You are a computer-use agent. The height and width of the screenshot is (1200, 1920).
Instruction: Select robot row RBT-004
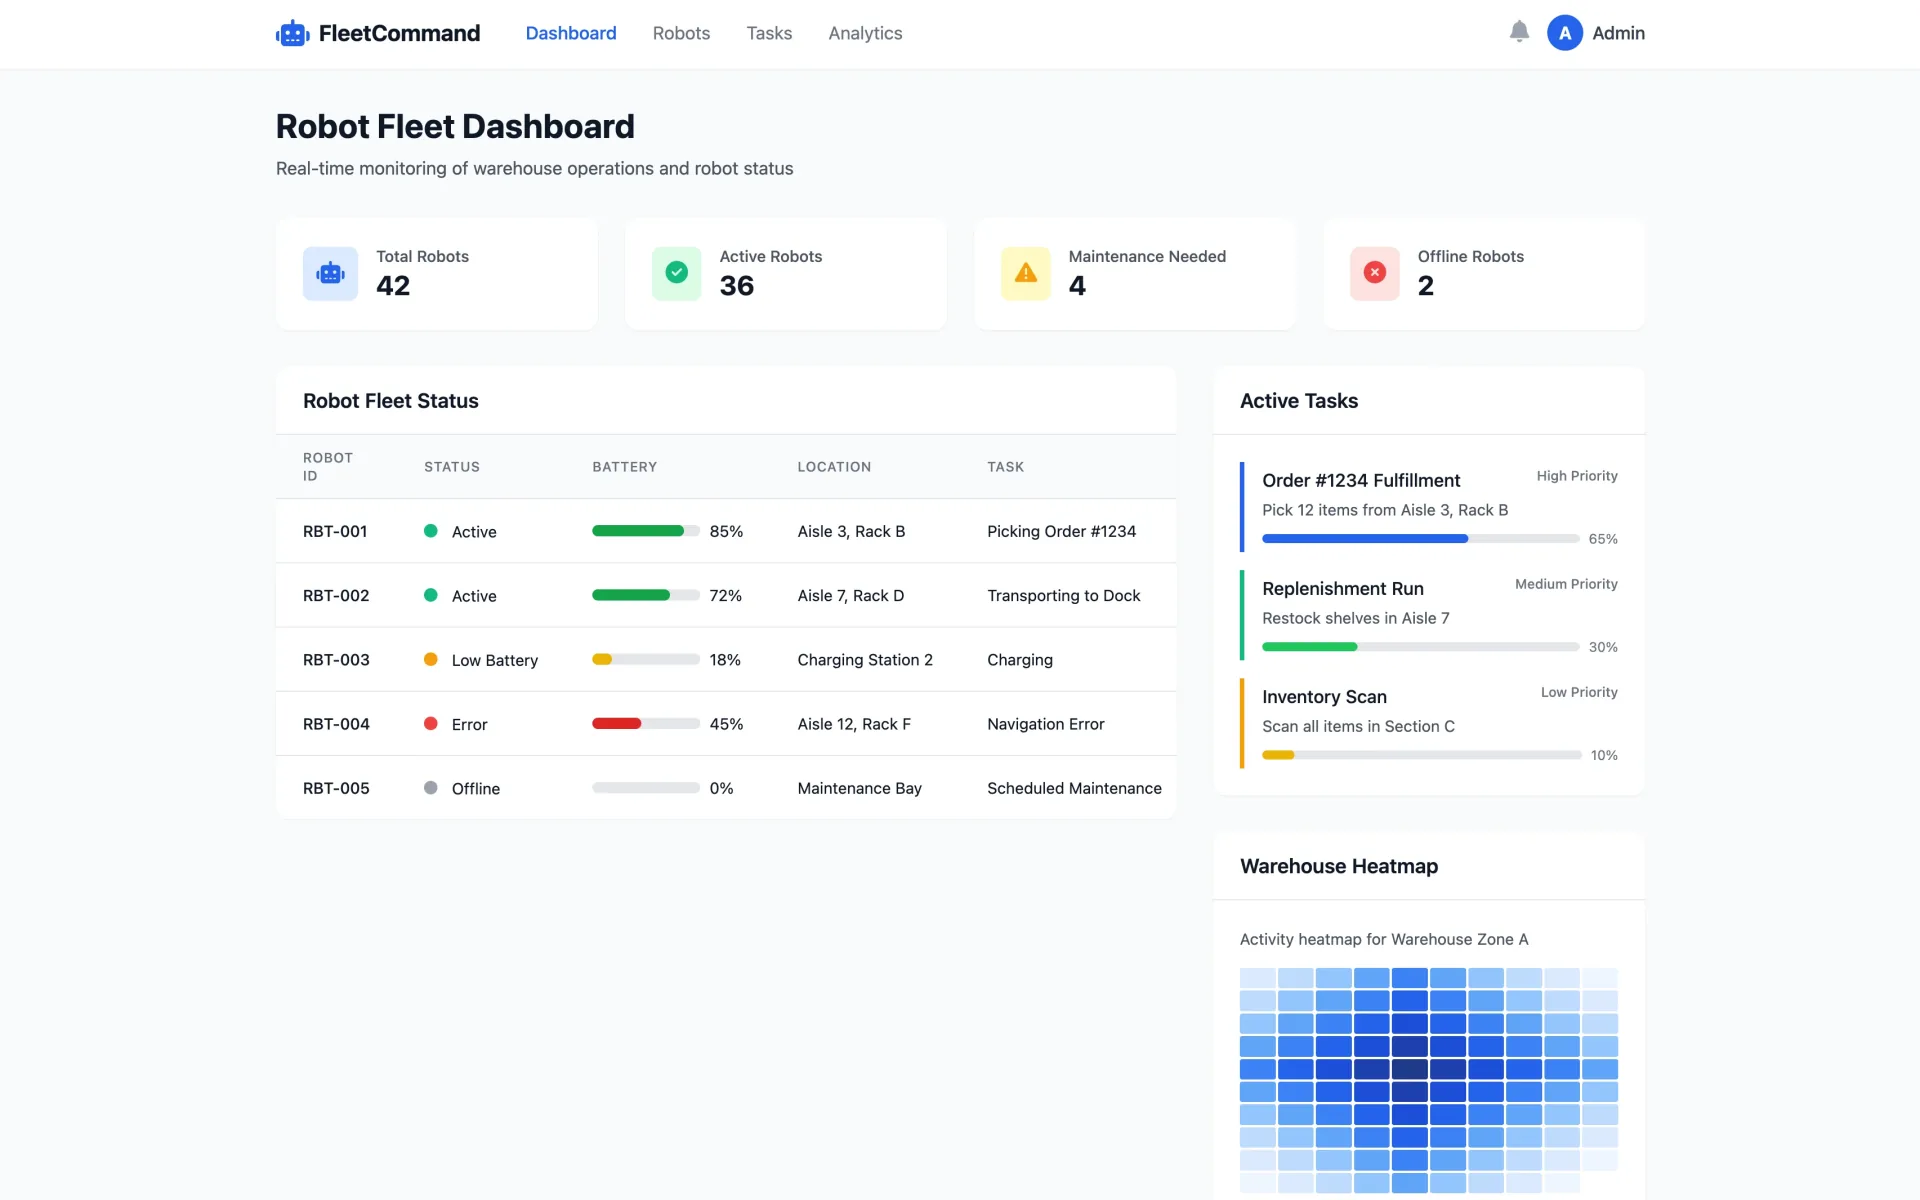coord(726,723)
